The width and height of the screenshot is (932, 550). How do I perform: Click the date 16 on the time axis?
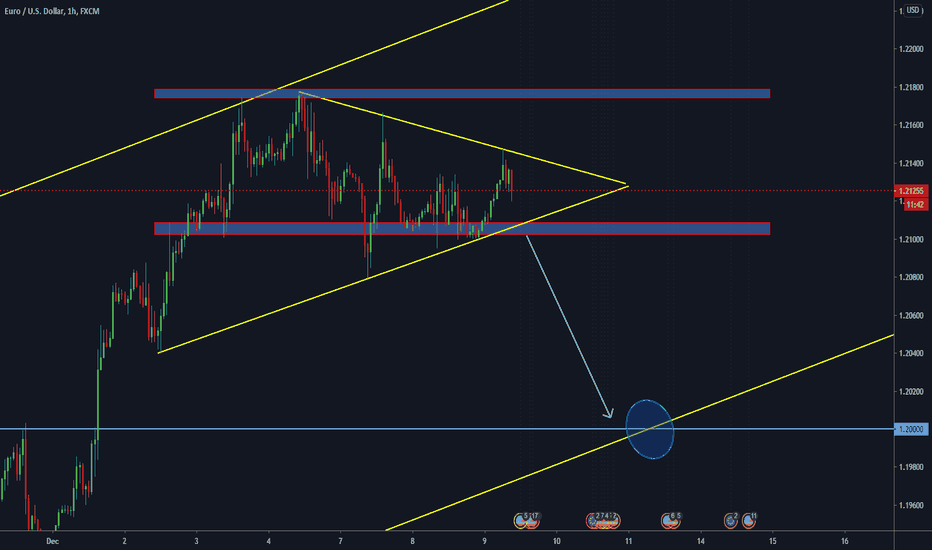(x=845, y=541)
